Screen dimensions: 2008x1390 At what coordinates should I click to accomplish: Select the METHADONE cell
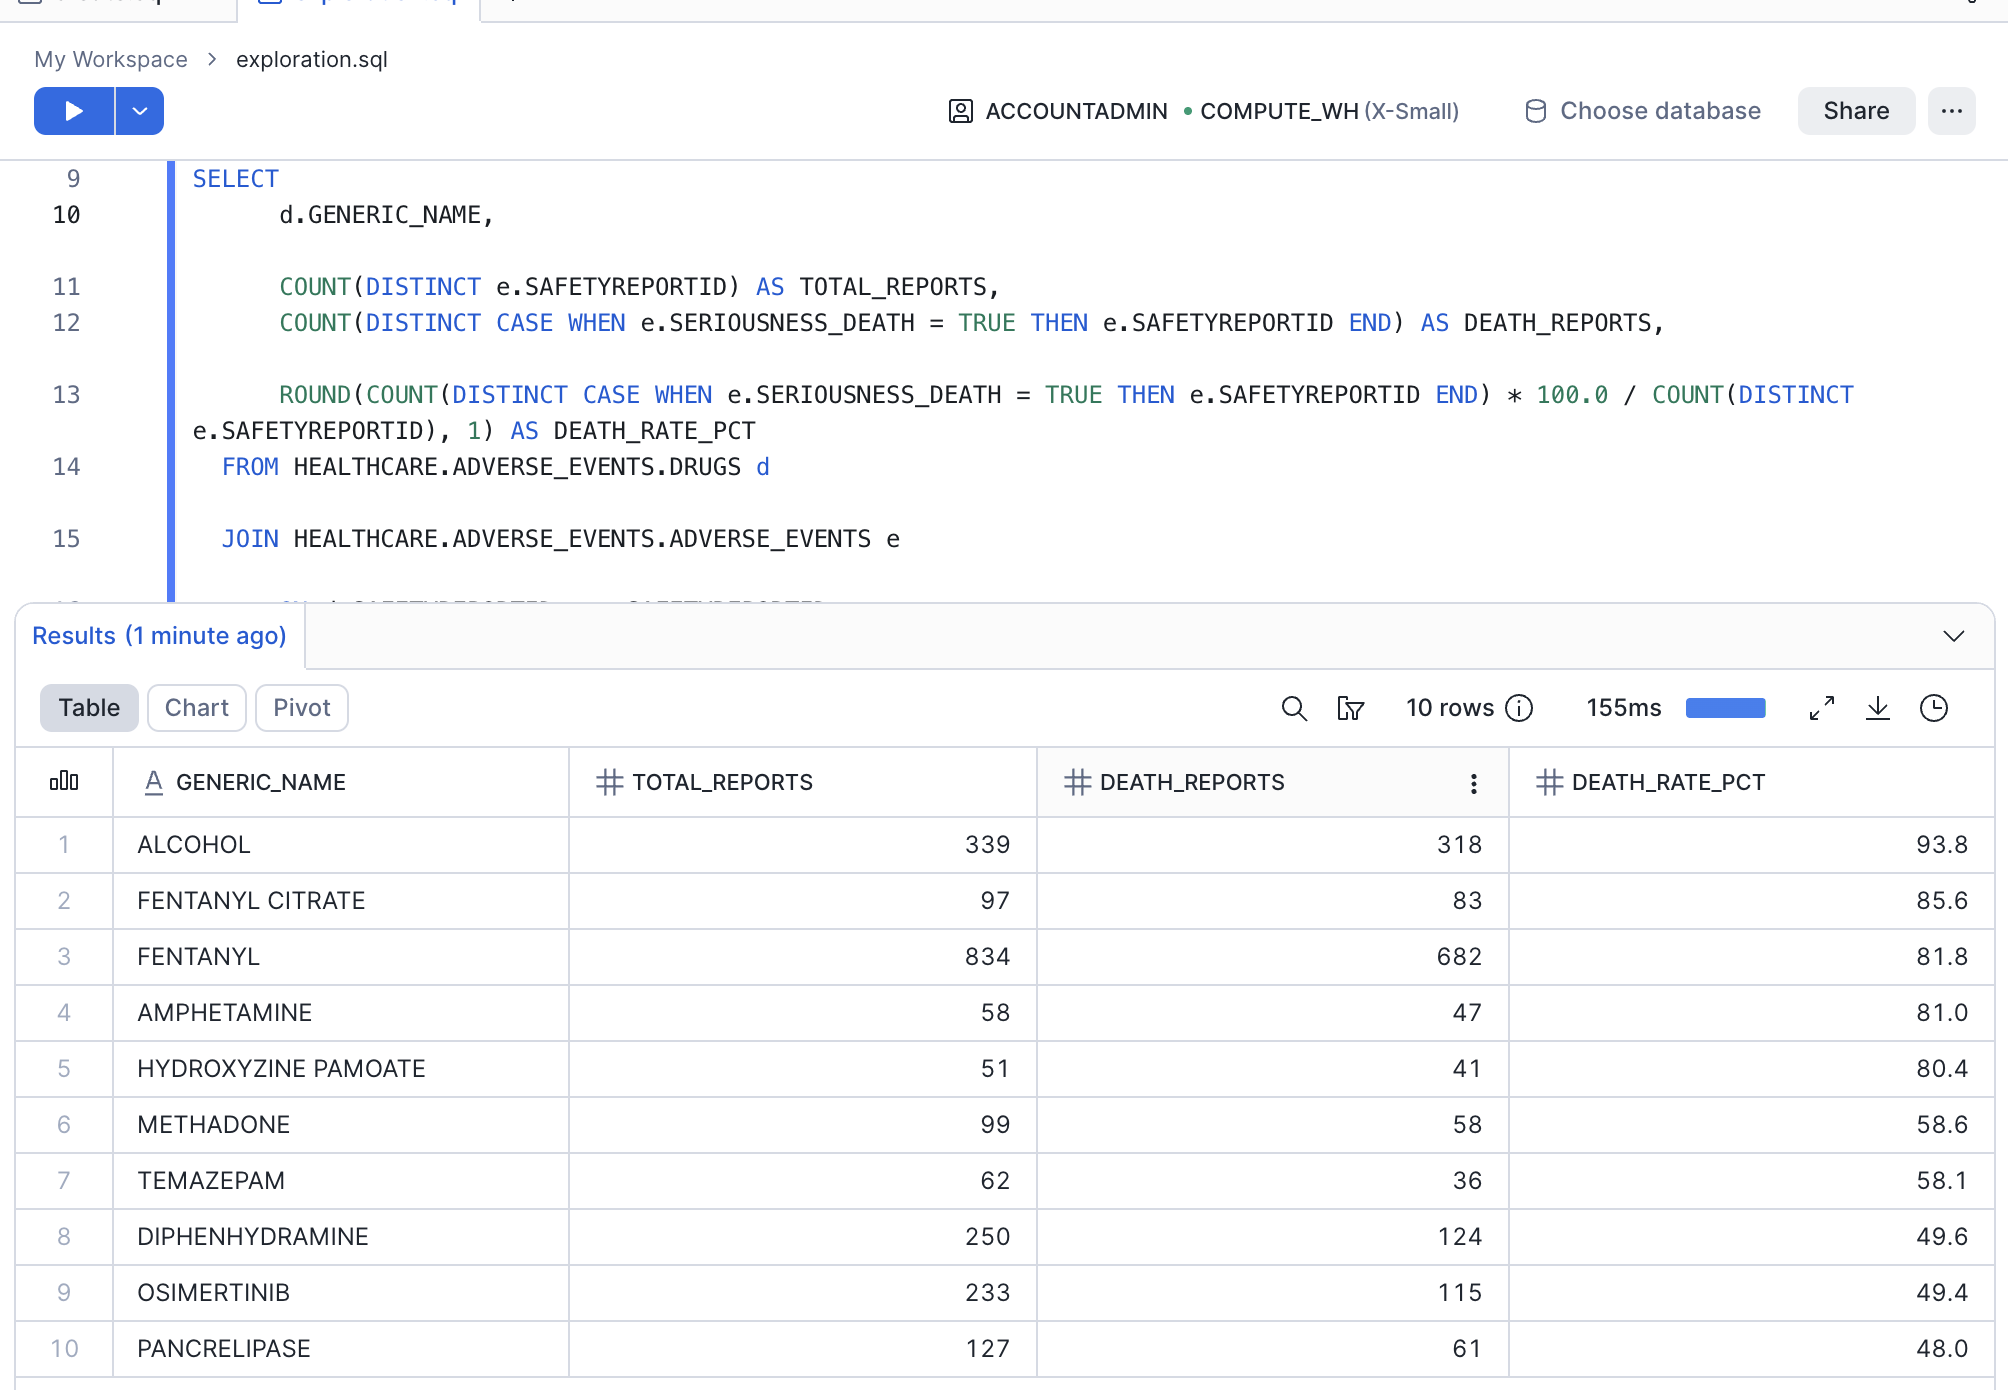(340, 1125)
